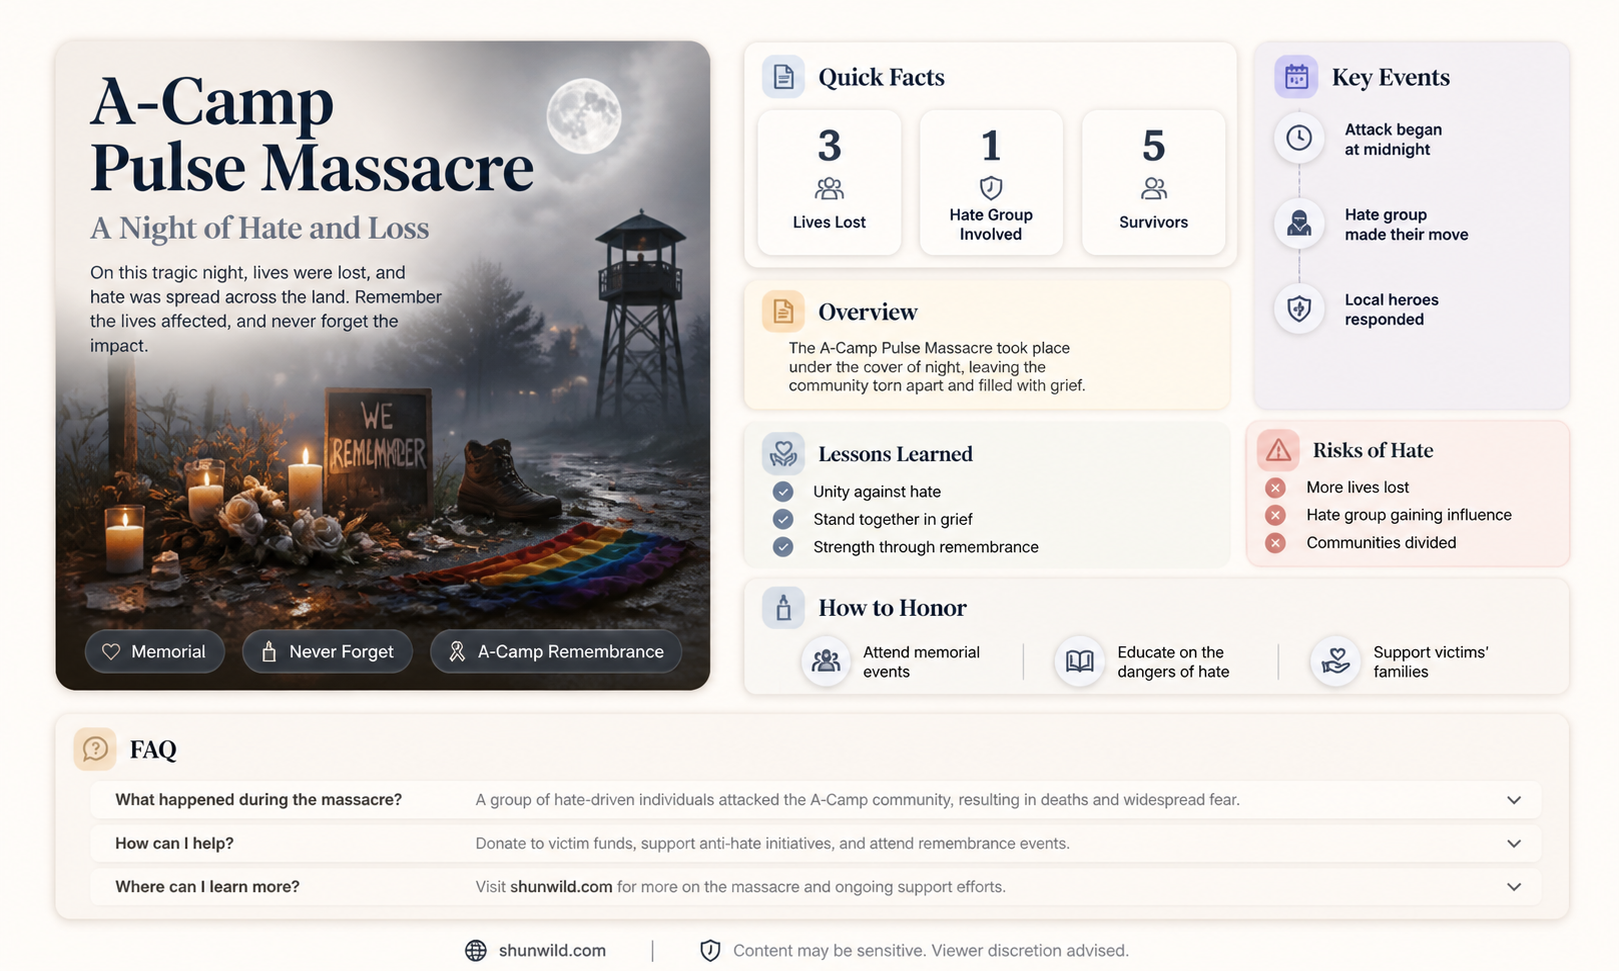Expand the Where can I learn more question
This screenshot has width=1619, height=971.
815,887
